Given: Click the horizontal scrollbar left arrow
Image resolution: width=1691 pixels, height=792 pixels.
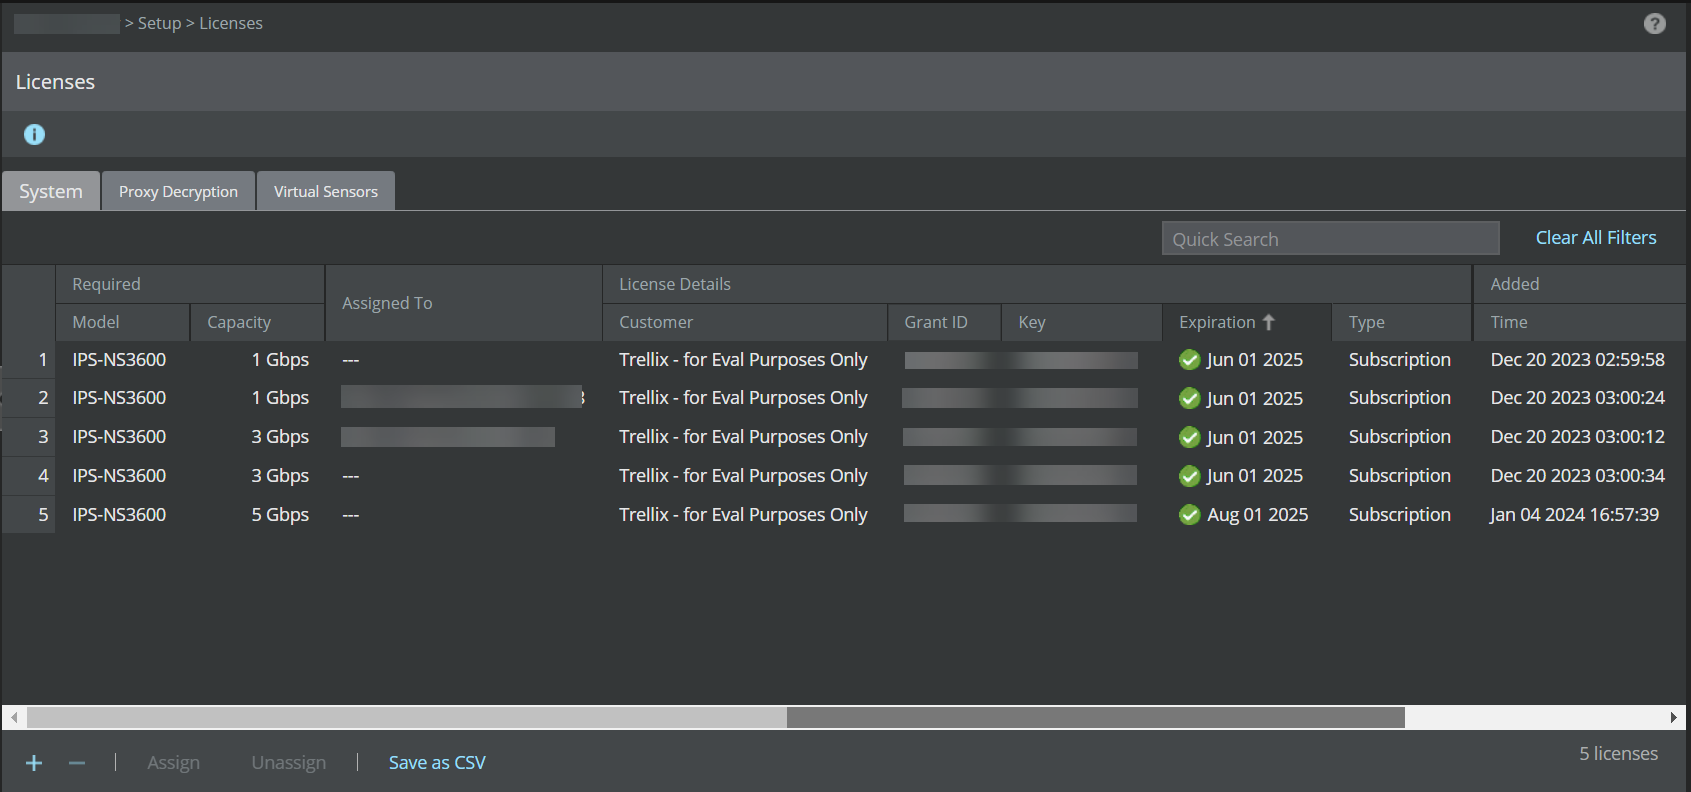Looking at the screenshot, I should pyautogui.click(x=14, y=718).
